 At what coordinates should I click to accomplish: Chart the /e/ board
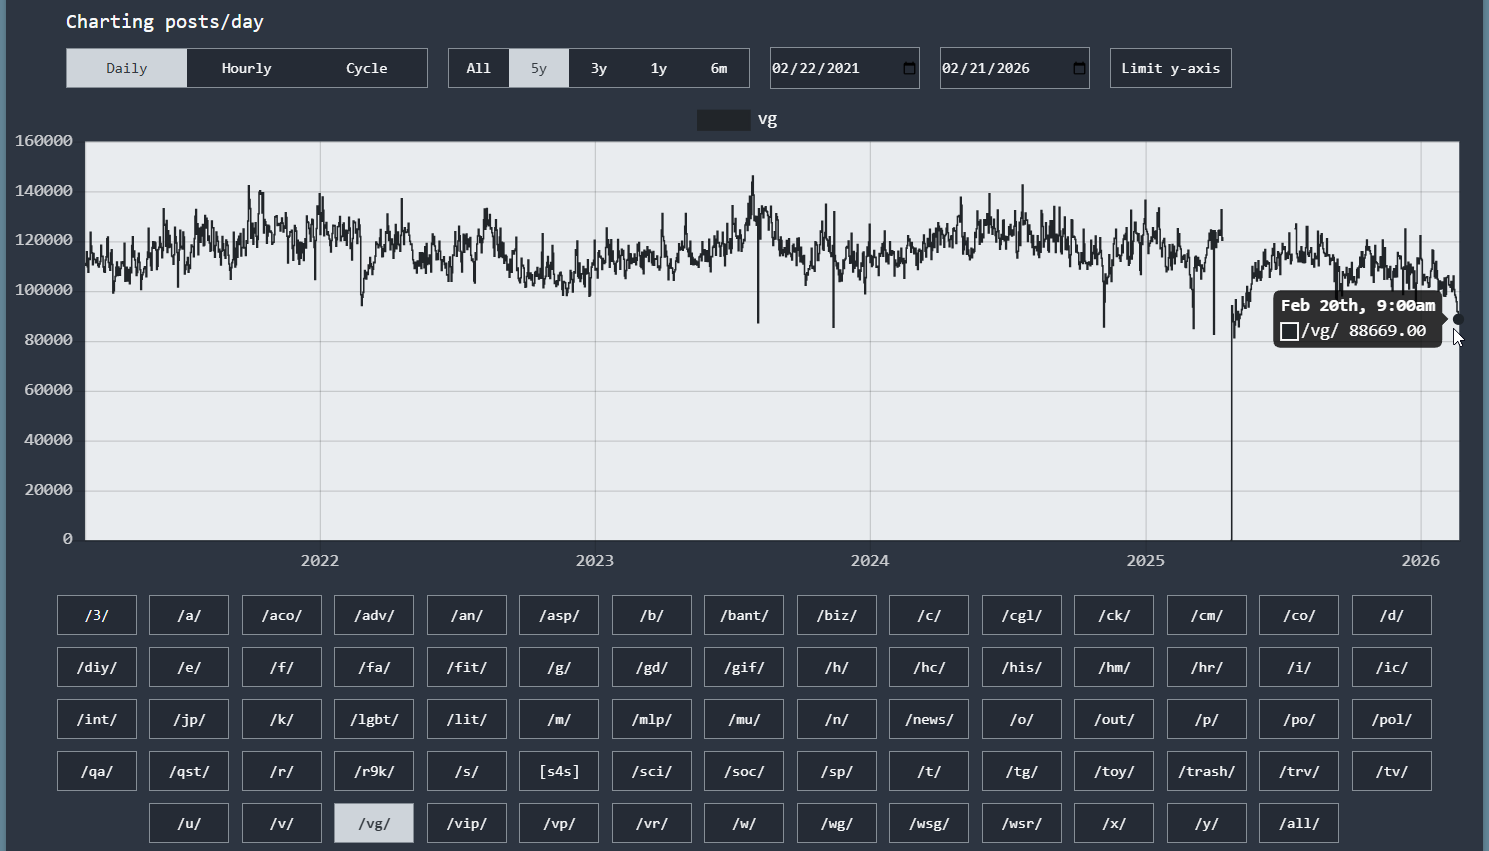coord(189,667)
